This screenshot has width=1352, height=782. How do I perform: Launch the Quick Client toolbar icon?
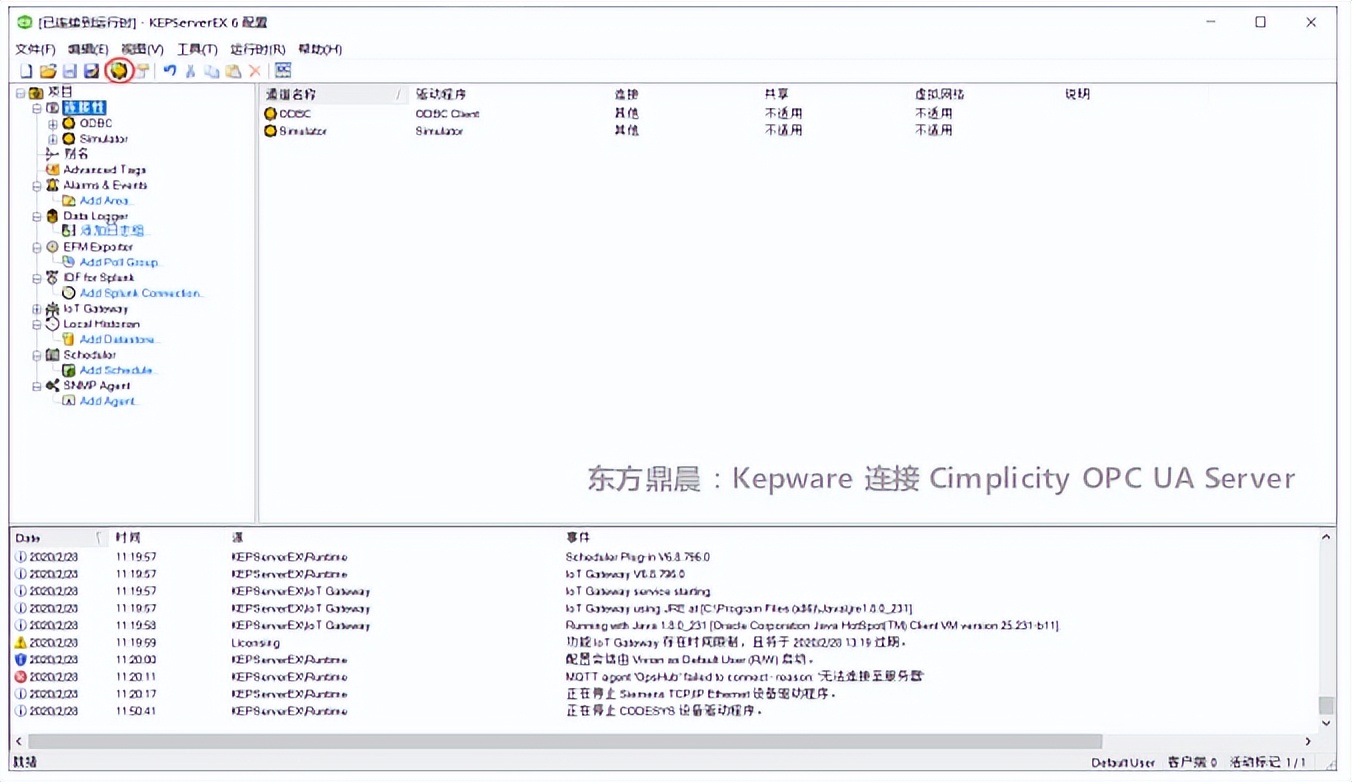(283, 71)
